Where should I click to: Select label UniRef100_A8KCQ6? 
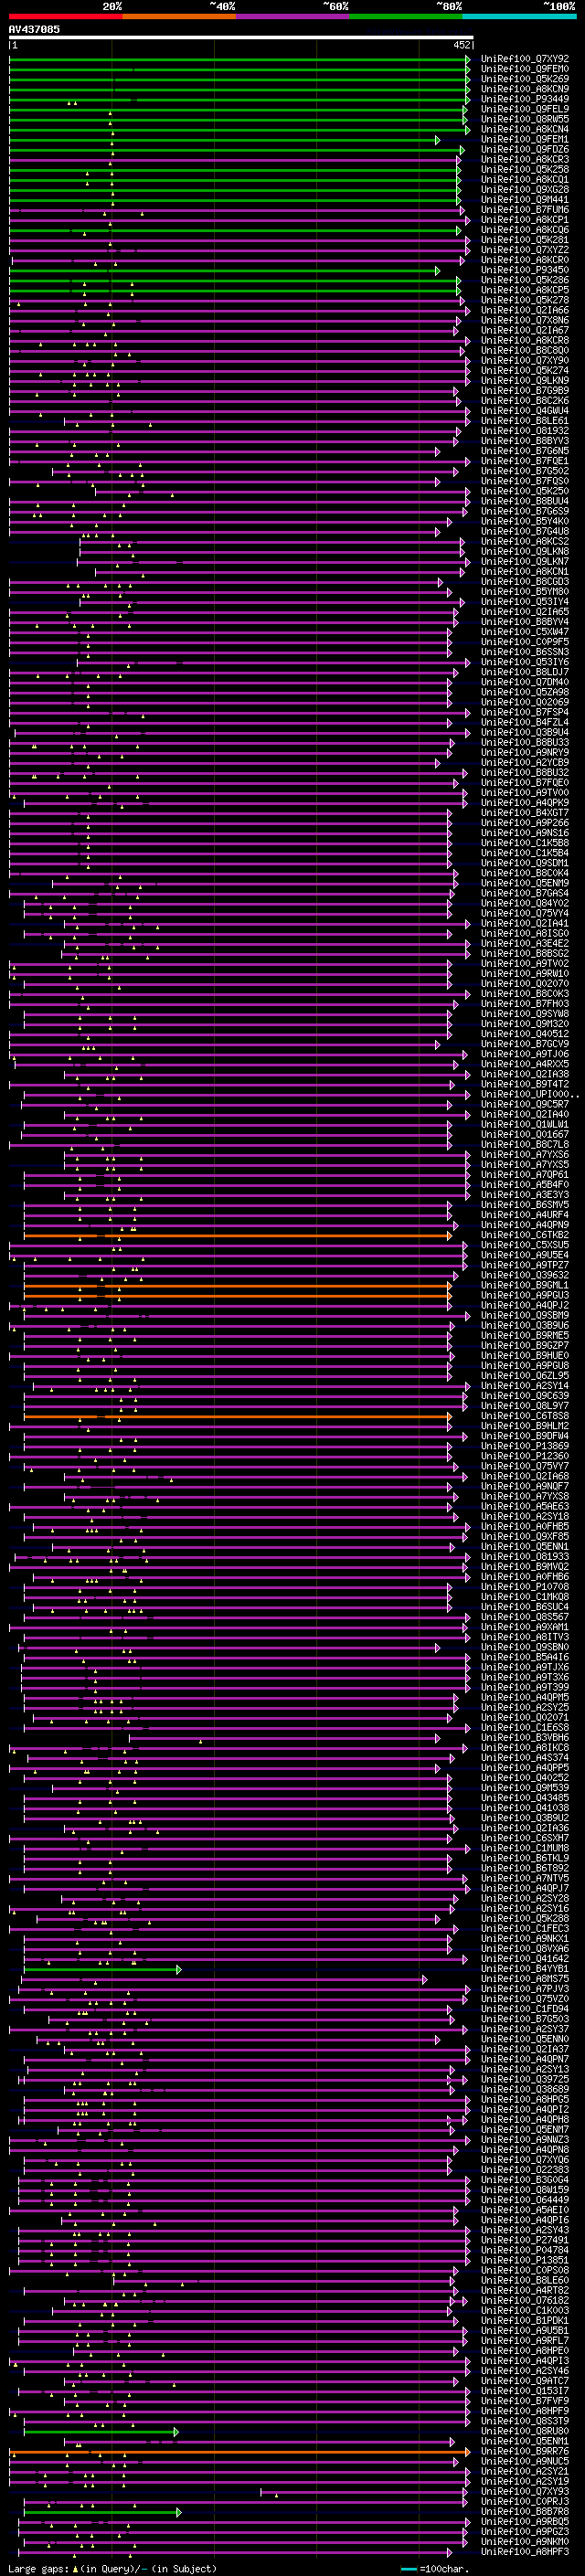(x=525, y=230)
